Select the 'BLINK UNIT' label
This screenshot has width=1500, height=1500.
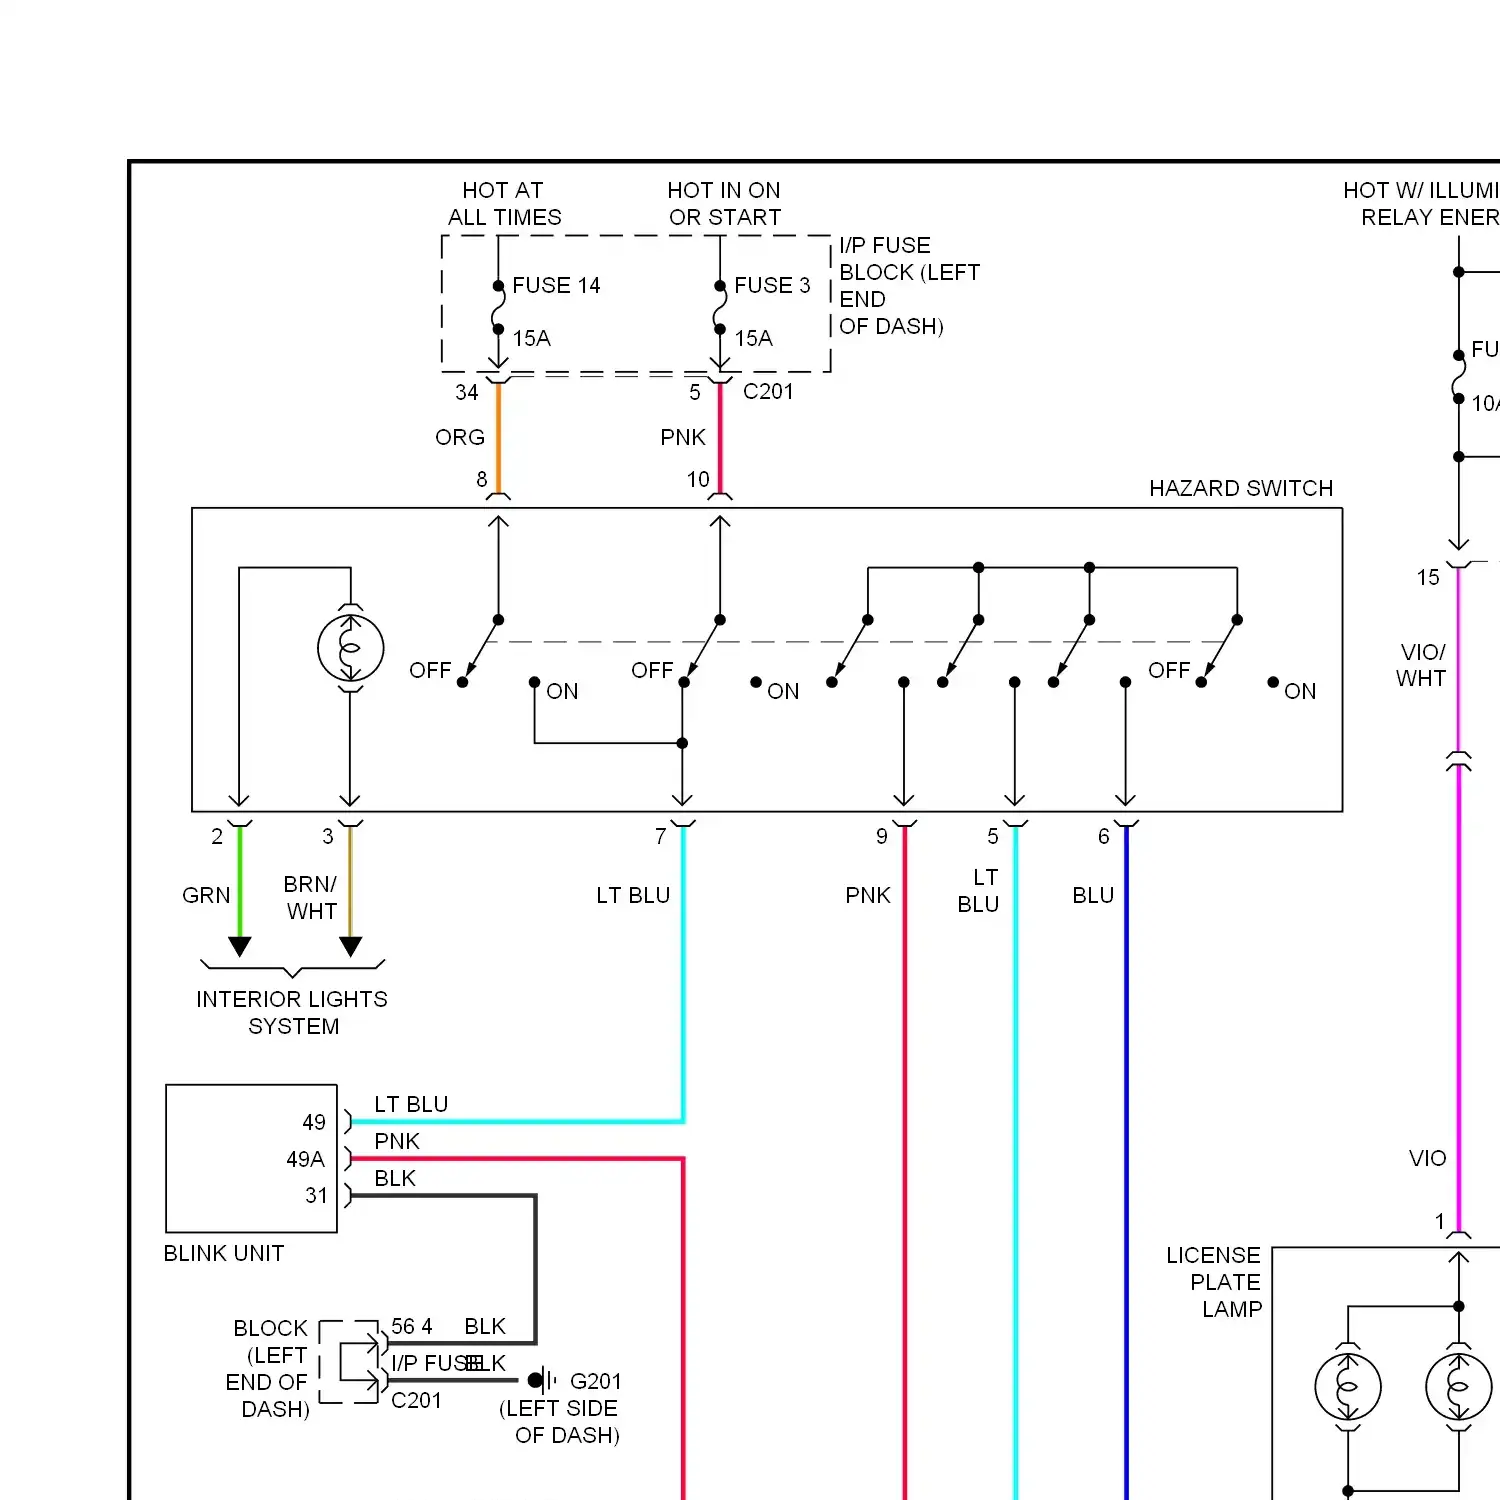coord(224,1253)
